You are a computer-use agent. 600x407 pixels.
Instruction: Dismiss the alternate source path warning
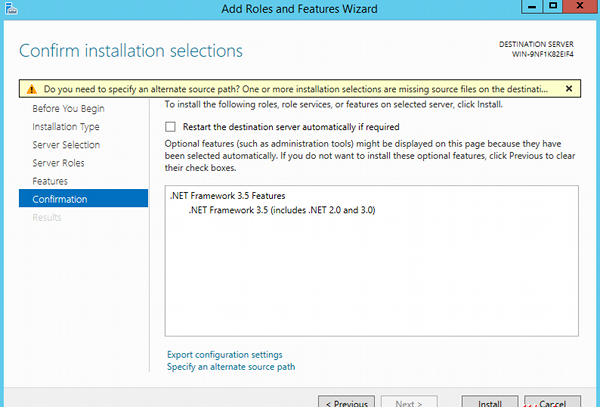tap(569, 89)
